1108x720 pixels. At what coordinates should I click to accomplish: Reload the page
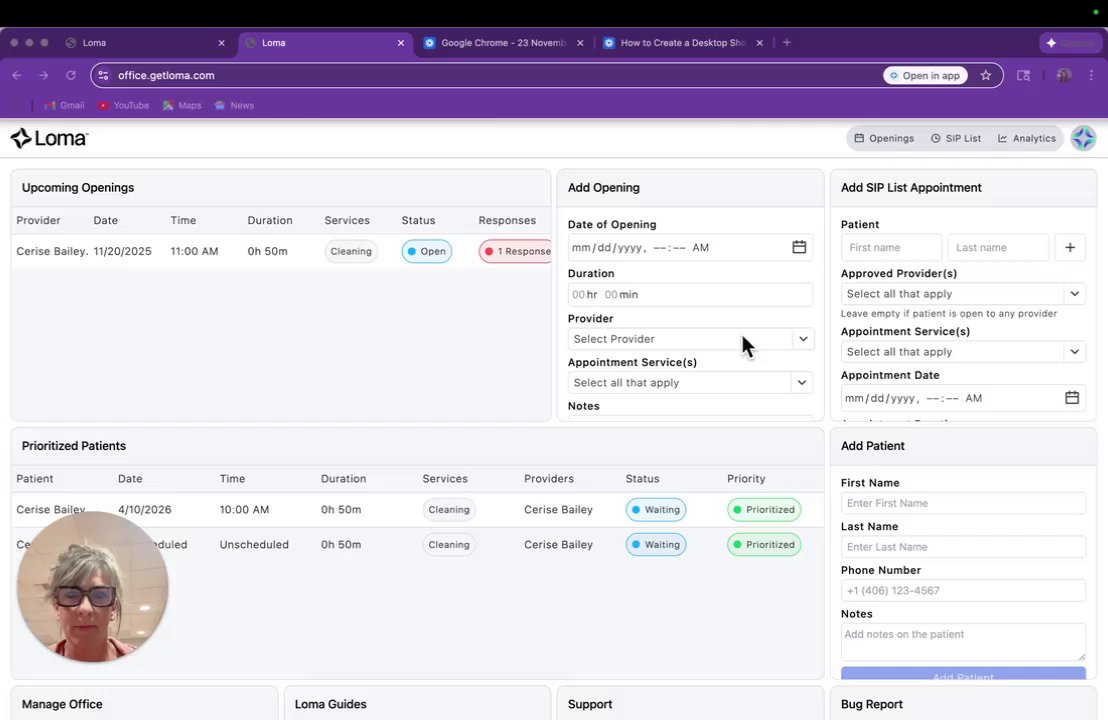point(71,76)
